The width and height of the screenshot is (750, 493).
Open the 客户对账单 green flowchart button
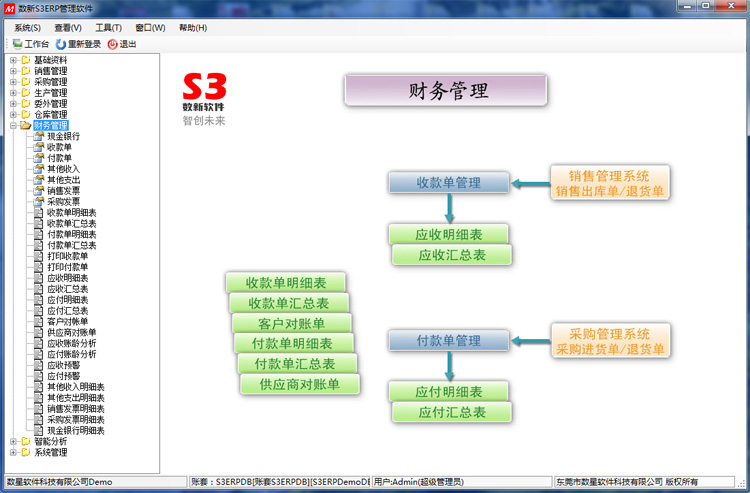pyautogui.click(x=292, y=324)
